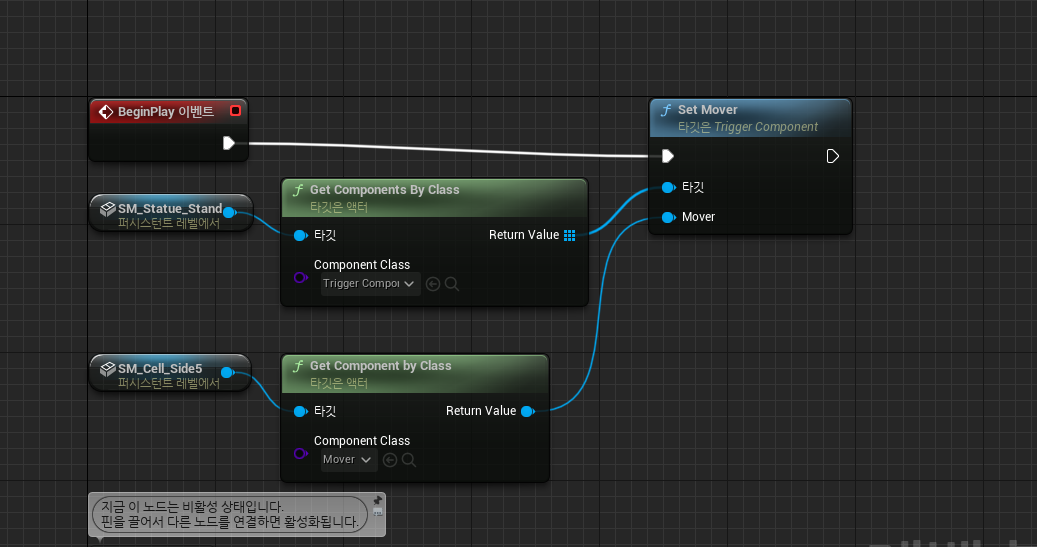Click Set Mover execution output pin
Image resolution: width=1037 pixels, height=547 pixels.
(833, 156)
